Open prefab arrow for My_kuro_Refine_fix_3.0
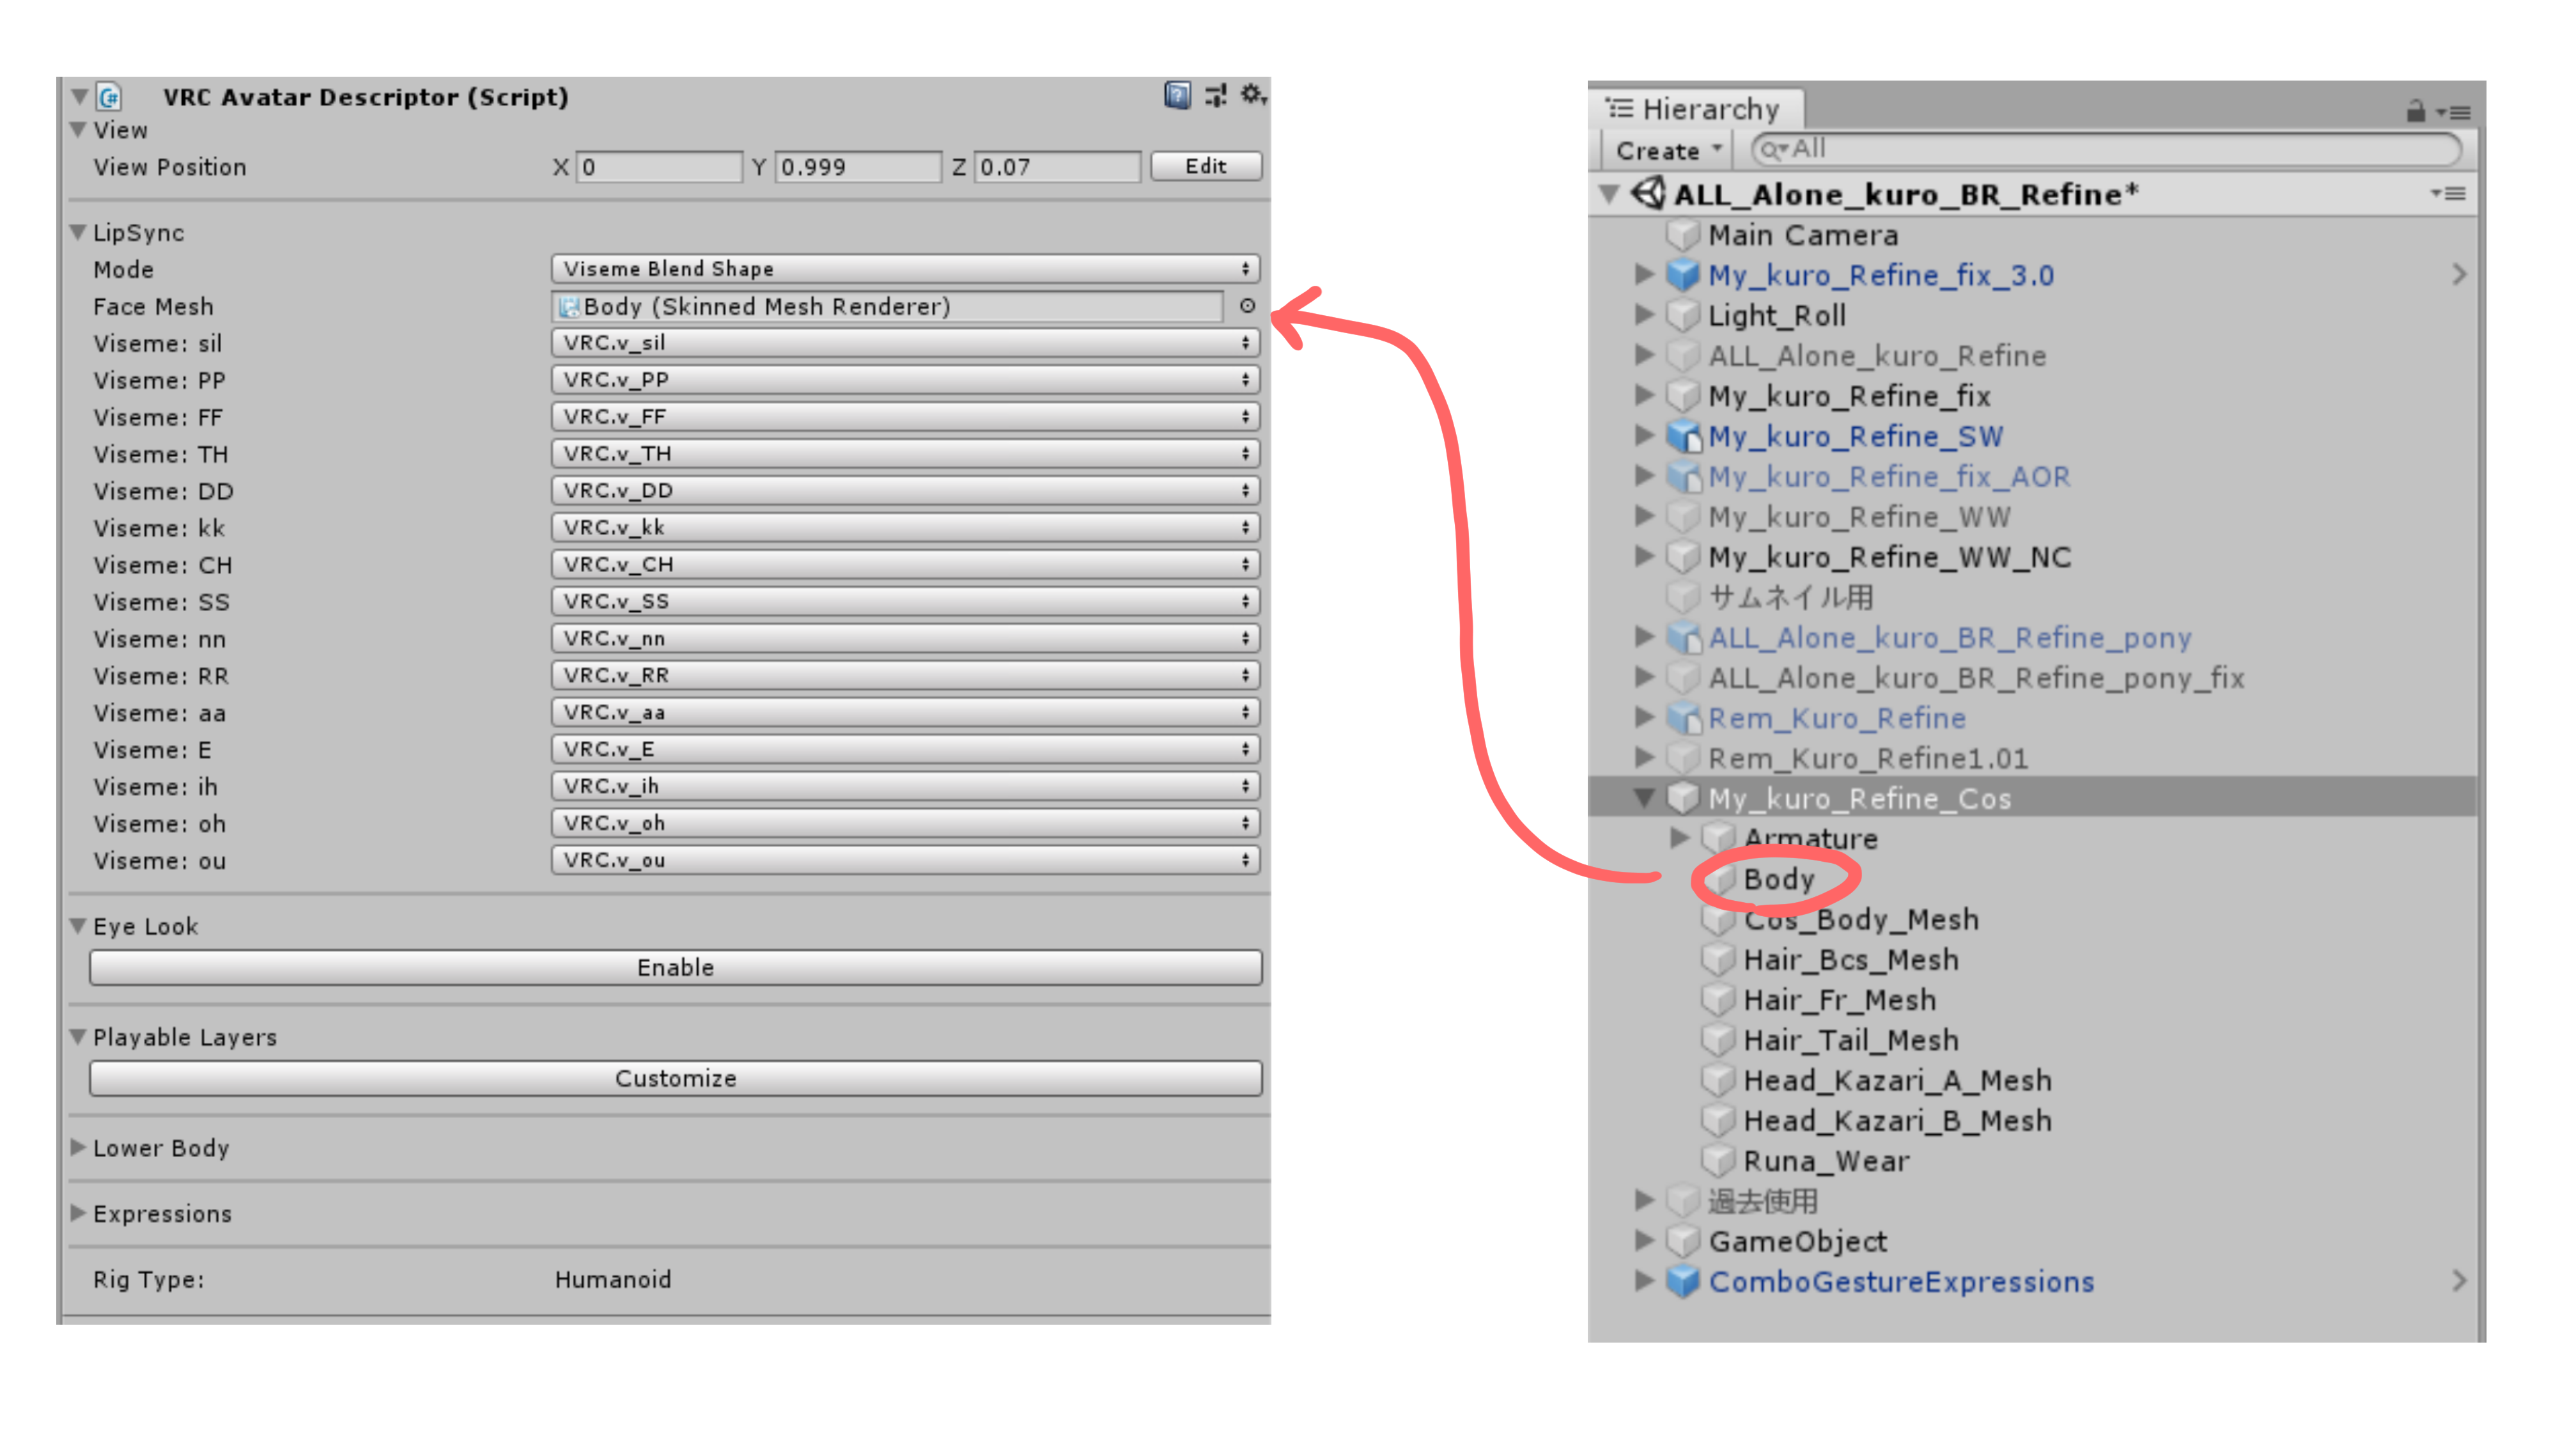 pos(2458,275)
